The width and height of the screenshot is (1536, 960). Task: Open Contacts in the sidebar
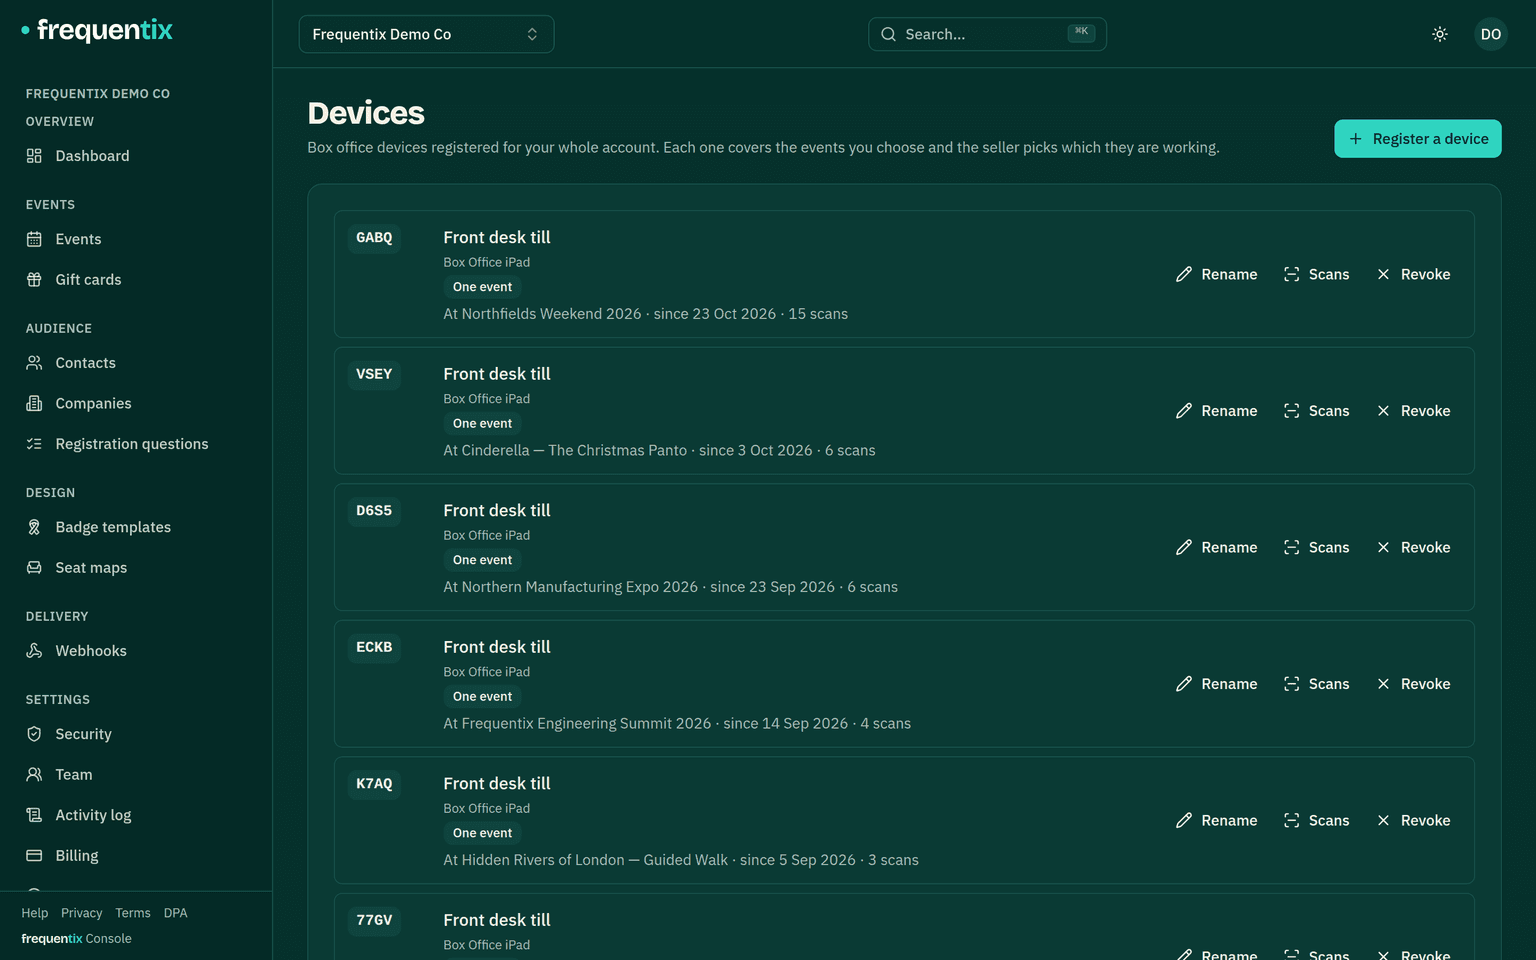click(x=136, y=363)
